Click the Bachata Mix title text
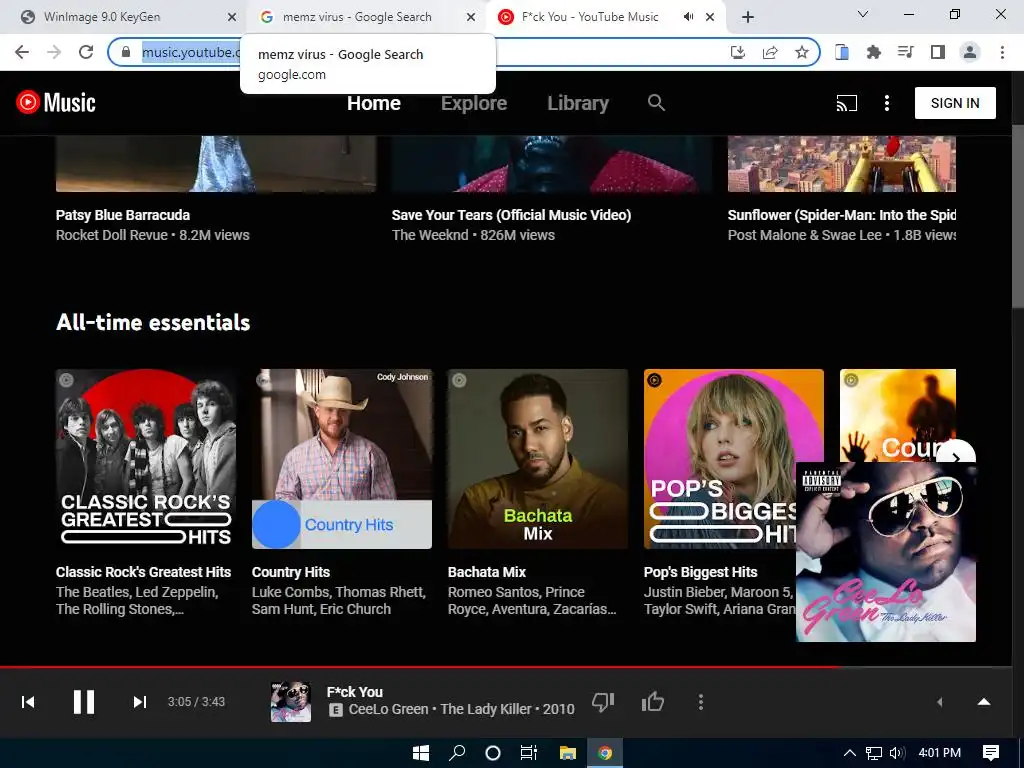The width and height of the screenshot is (1024, 768). (x=487, y=572)
